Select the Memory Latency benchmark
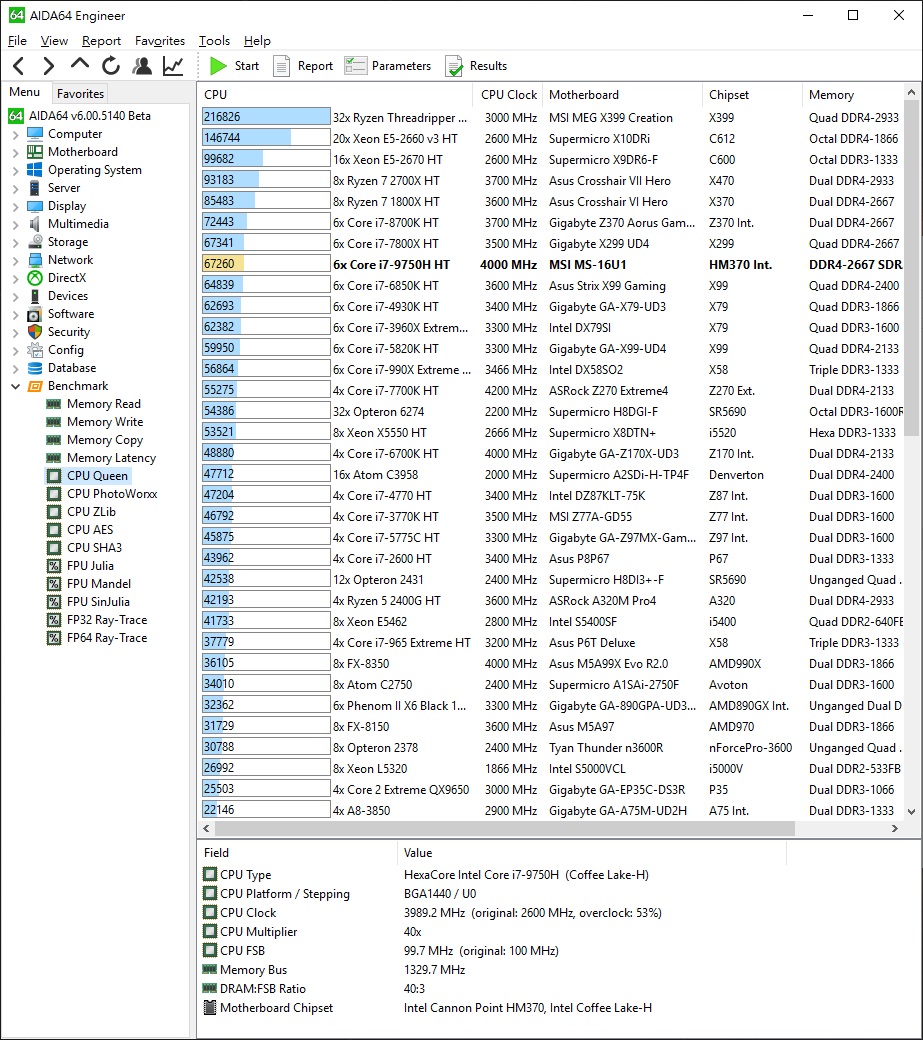The width and height of the screenshot is (923, 1040). tap(111, 458)
